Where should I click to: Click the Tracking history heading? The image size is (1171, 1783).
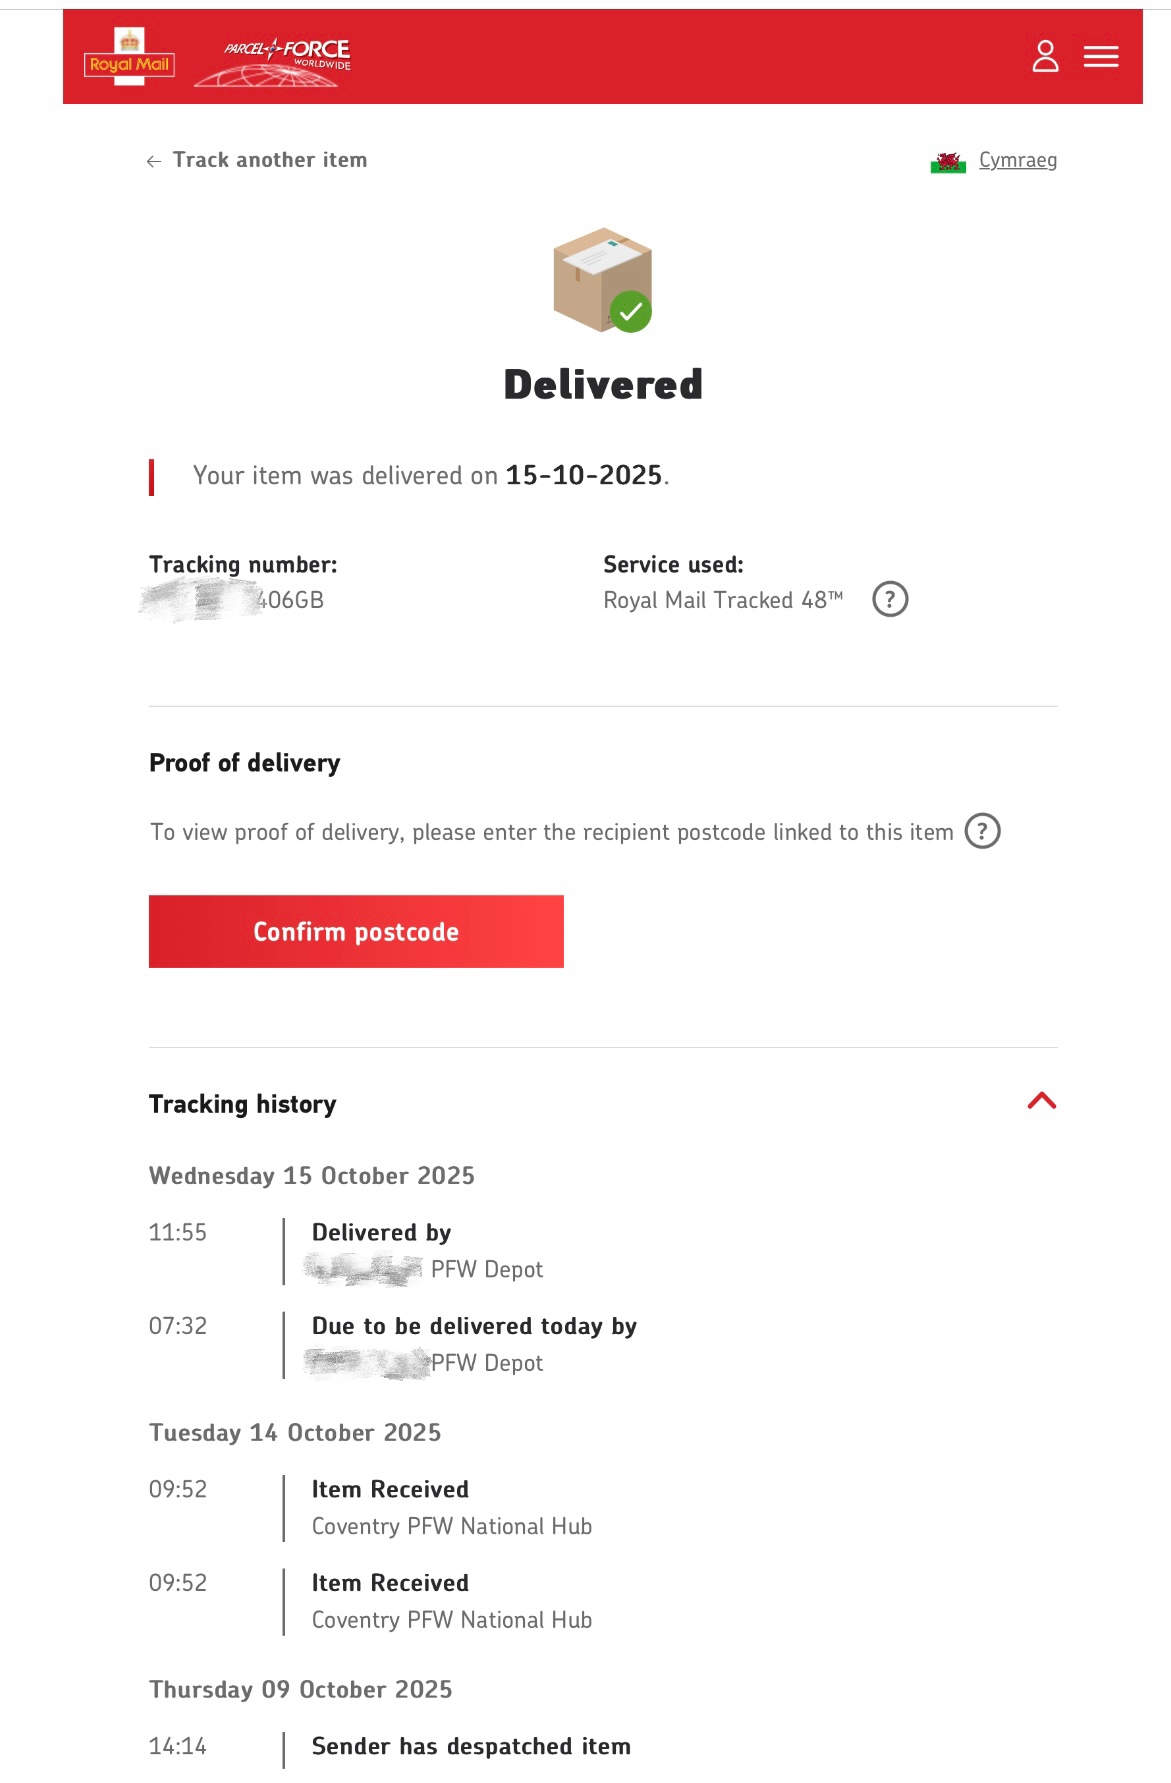coord(243,1104)
